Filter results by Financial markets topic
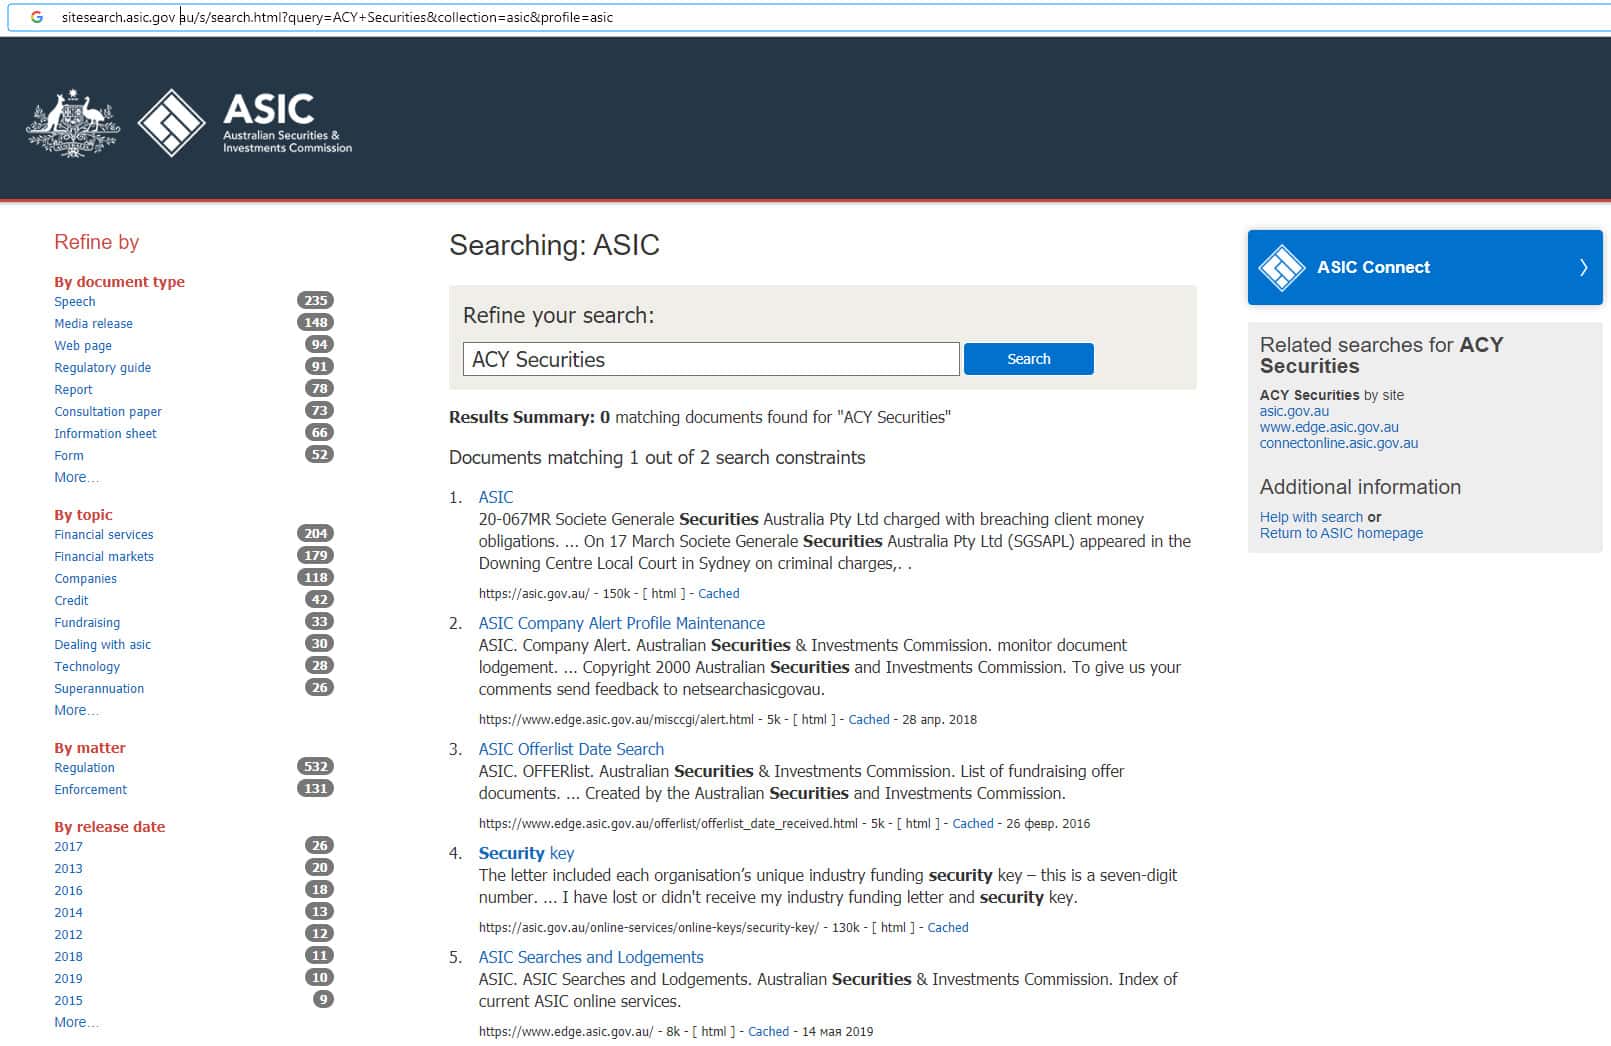This screenshot has width=1611, height=1046. pyautogui.click(x=104, y=556)
